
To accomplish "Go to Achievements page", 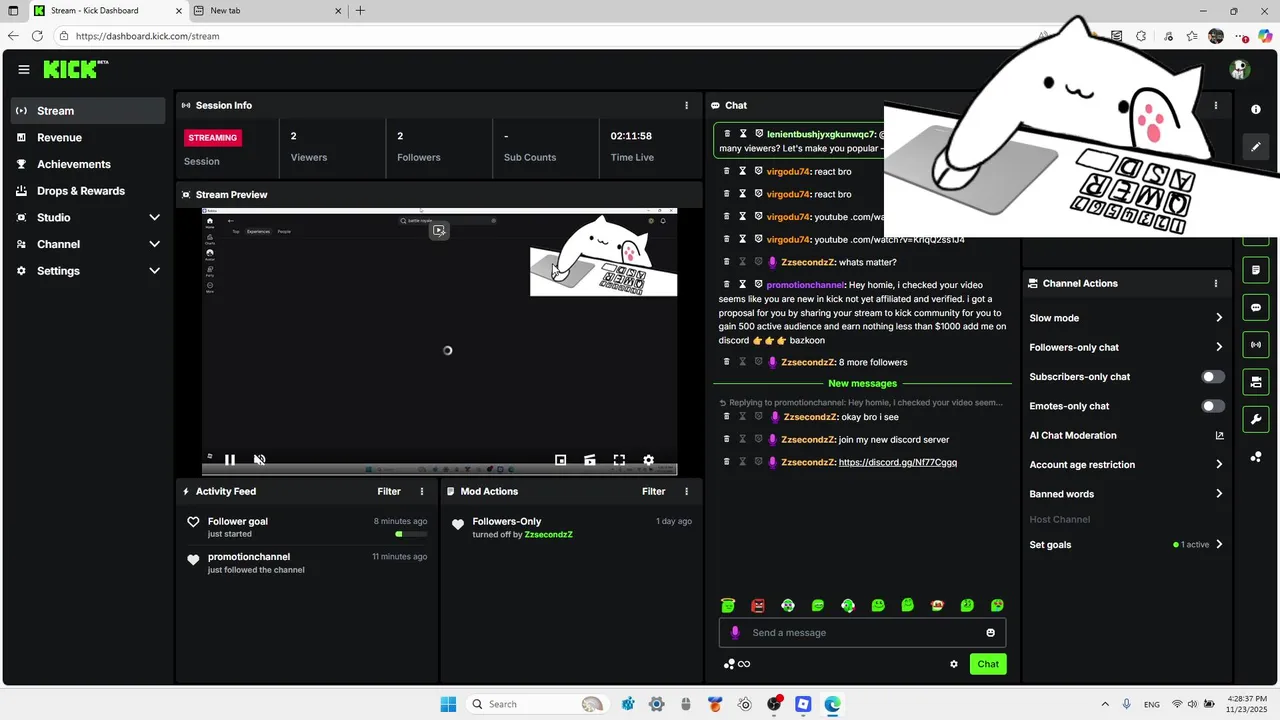I will 88,164.
